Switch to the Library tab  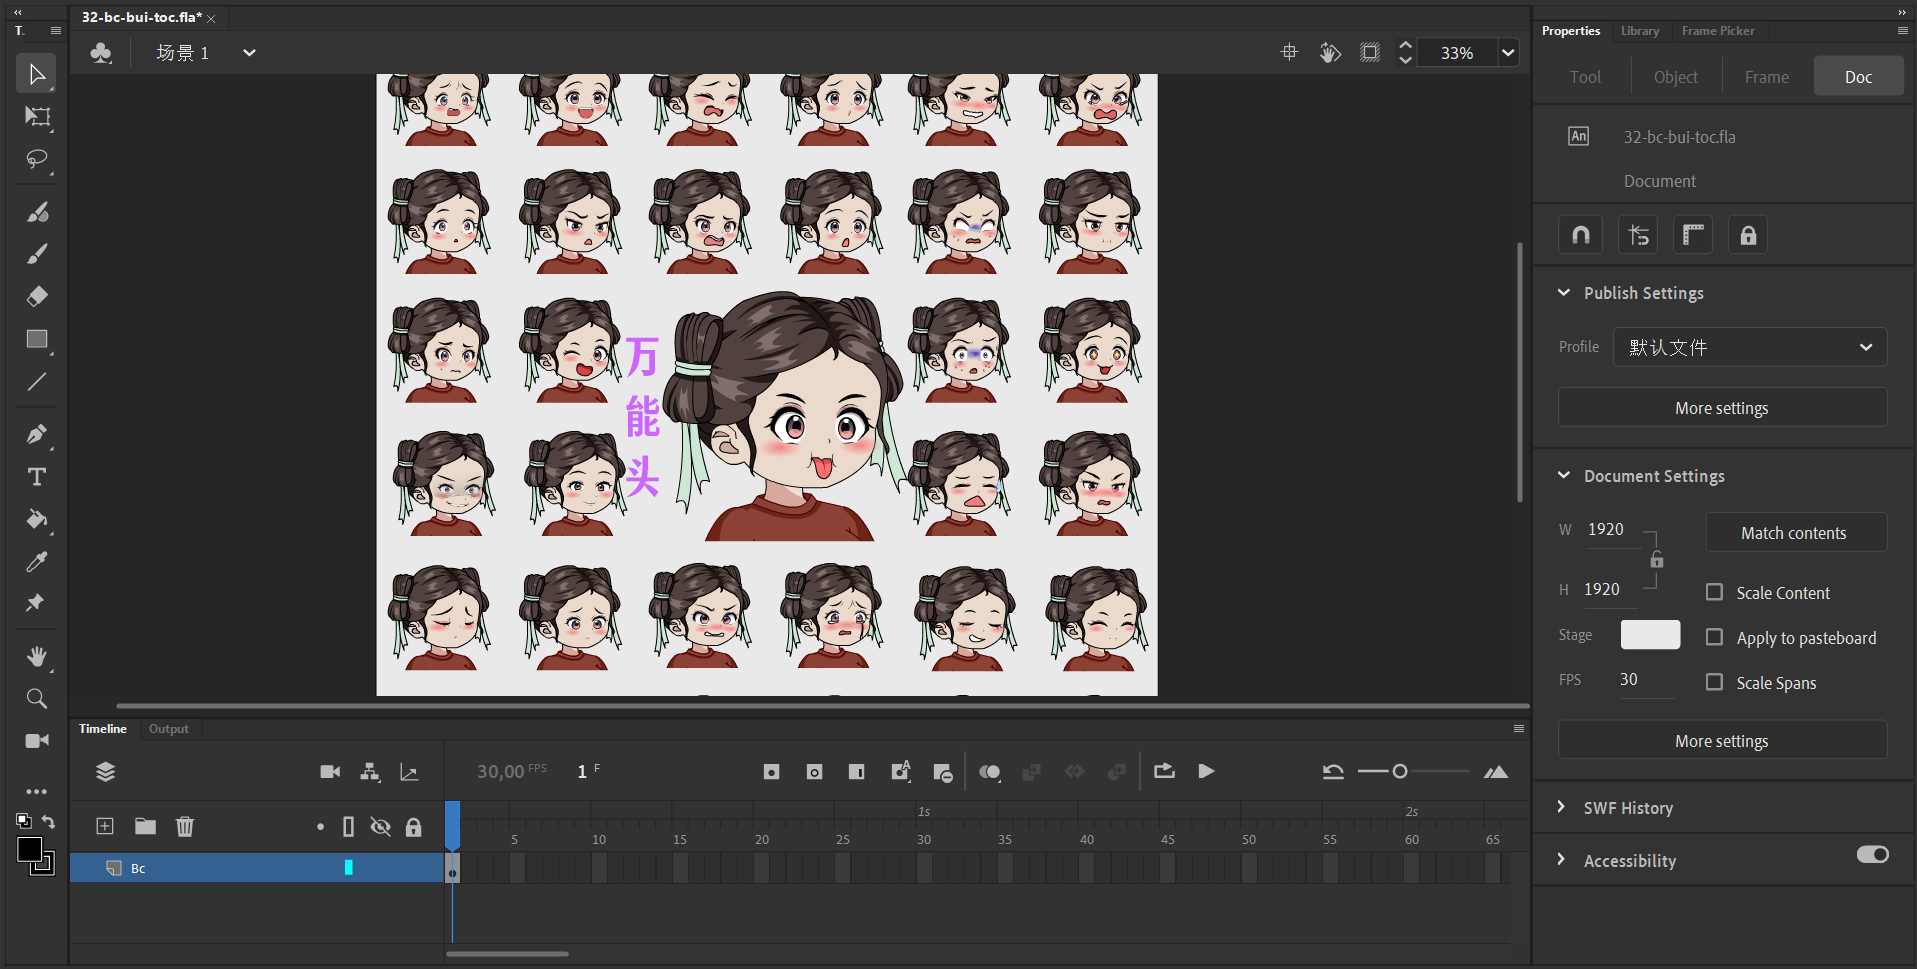coord(1640,31)
